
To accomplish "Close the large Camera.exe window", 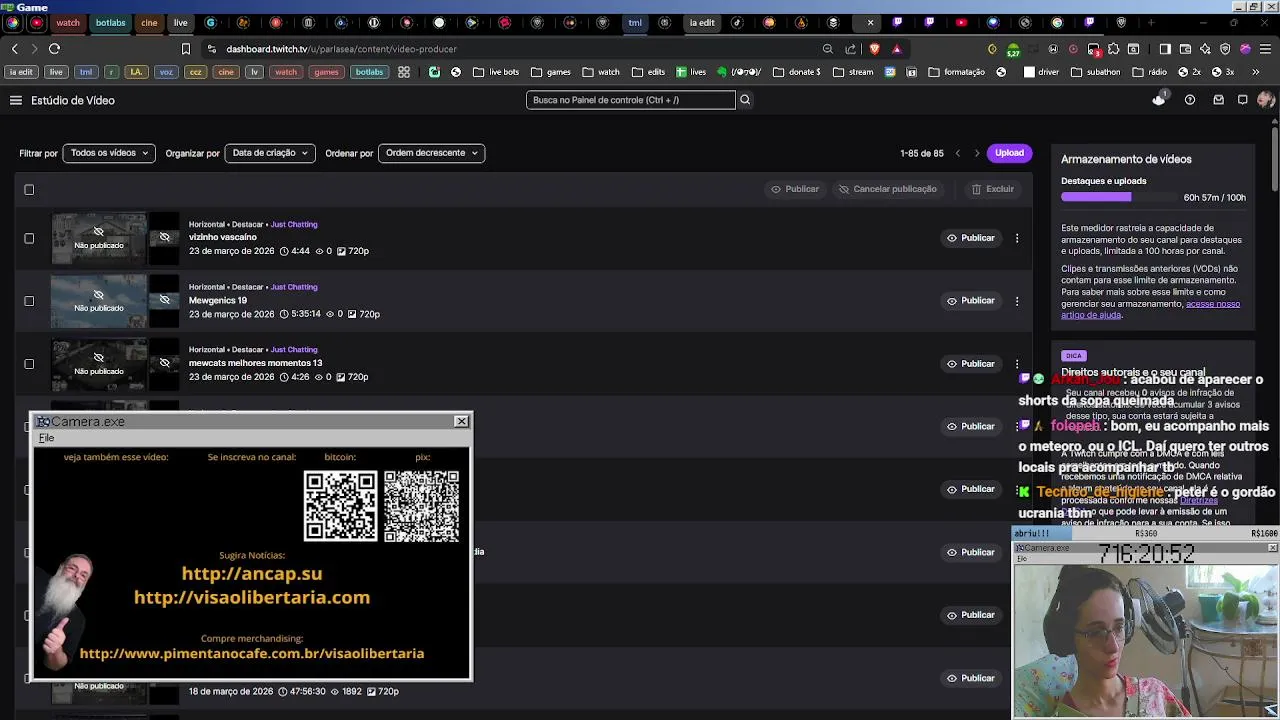I will 461,421.
